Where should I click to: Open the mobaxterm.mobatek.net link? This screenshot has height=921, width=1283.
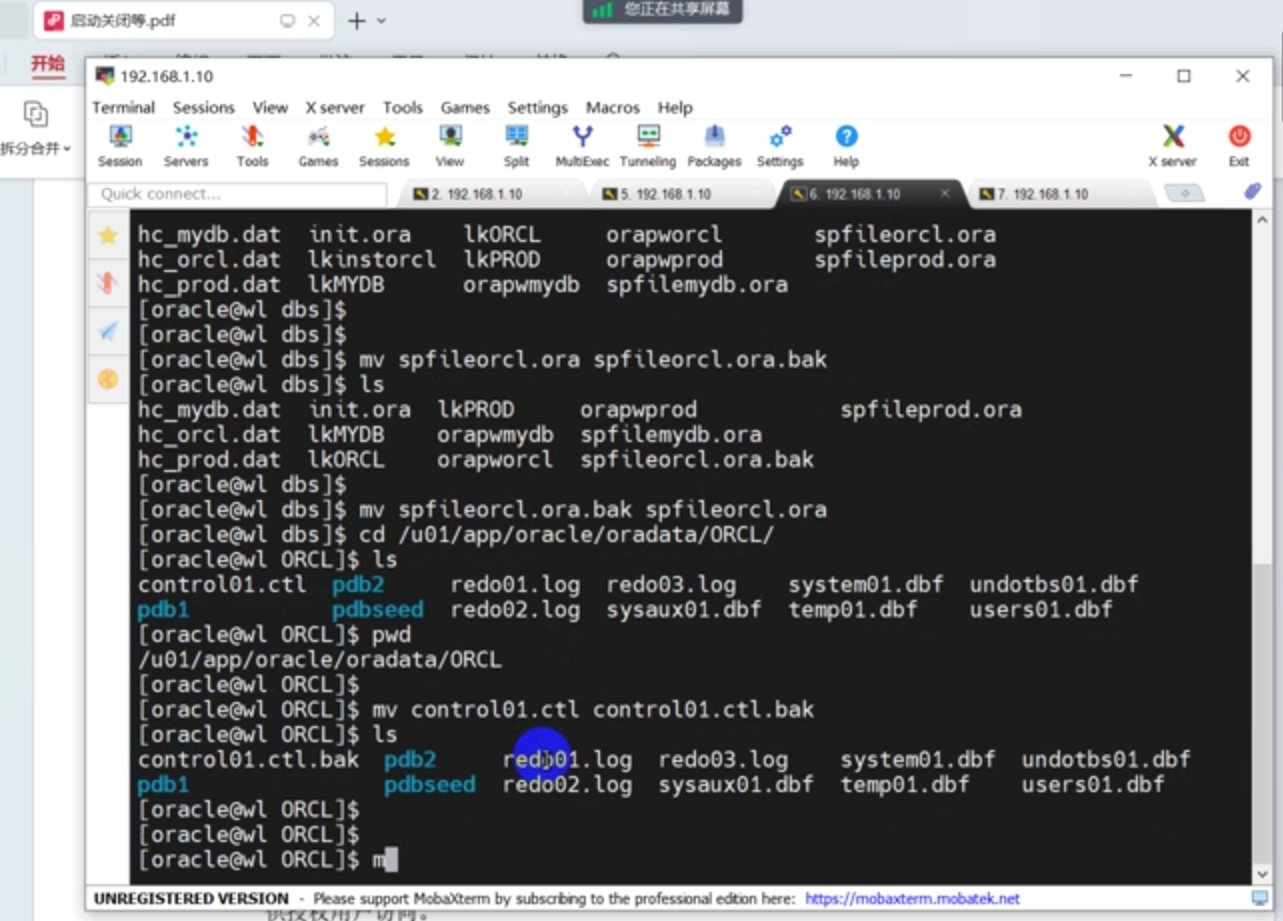(x=912, y=898)
